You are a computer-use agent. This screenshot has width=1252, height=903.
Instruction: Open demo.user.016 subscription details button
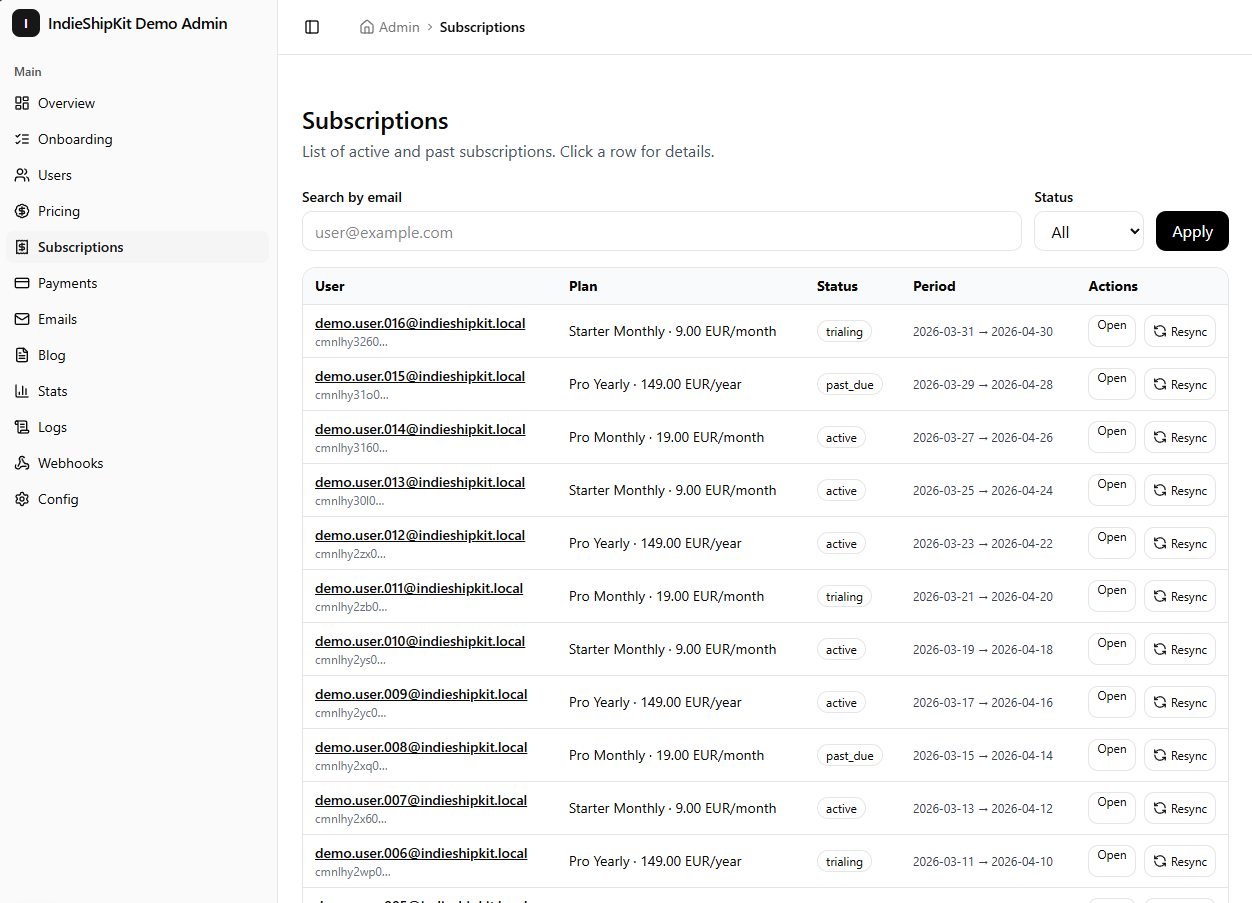point(1112,331)
